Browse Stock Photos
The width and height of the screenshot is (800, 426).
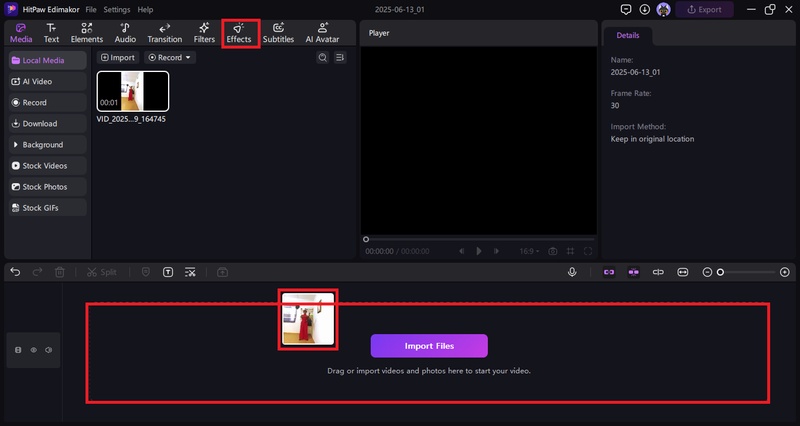pyautogui.click(x=47, y=187)
